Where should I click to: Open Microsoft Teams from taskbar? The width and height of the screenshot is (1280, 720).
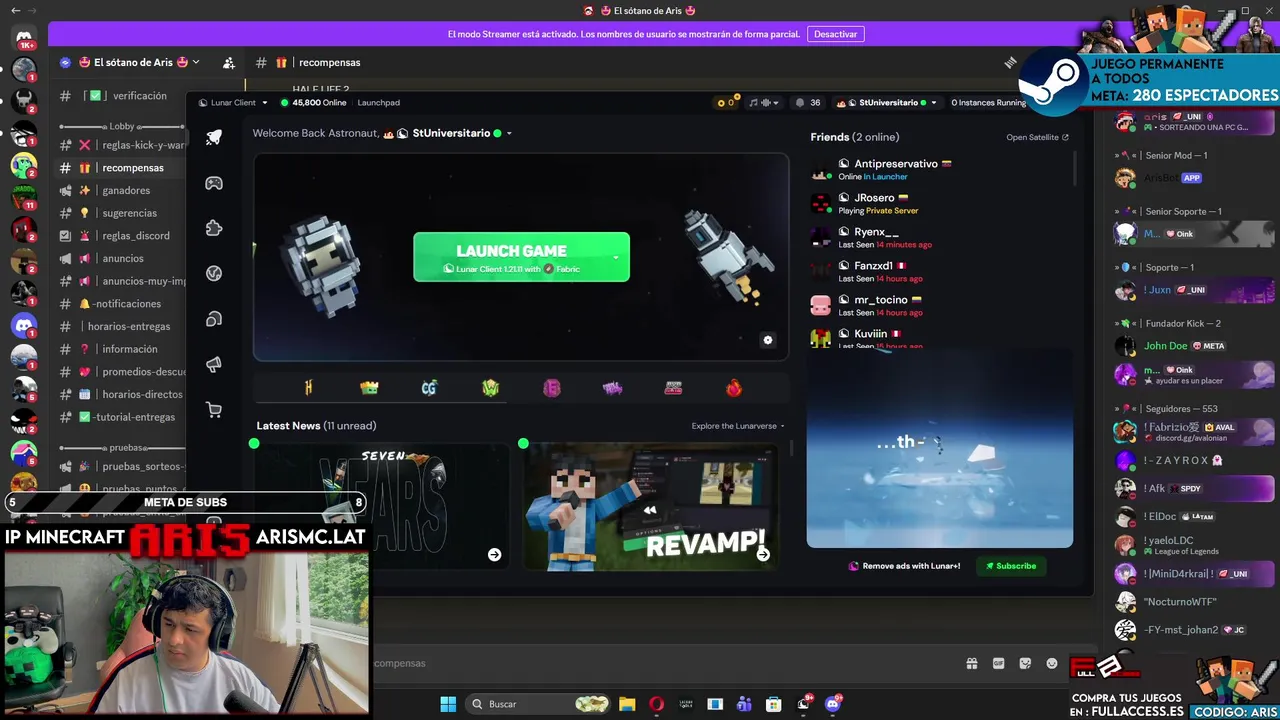pos(744,704)
